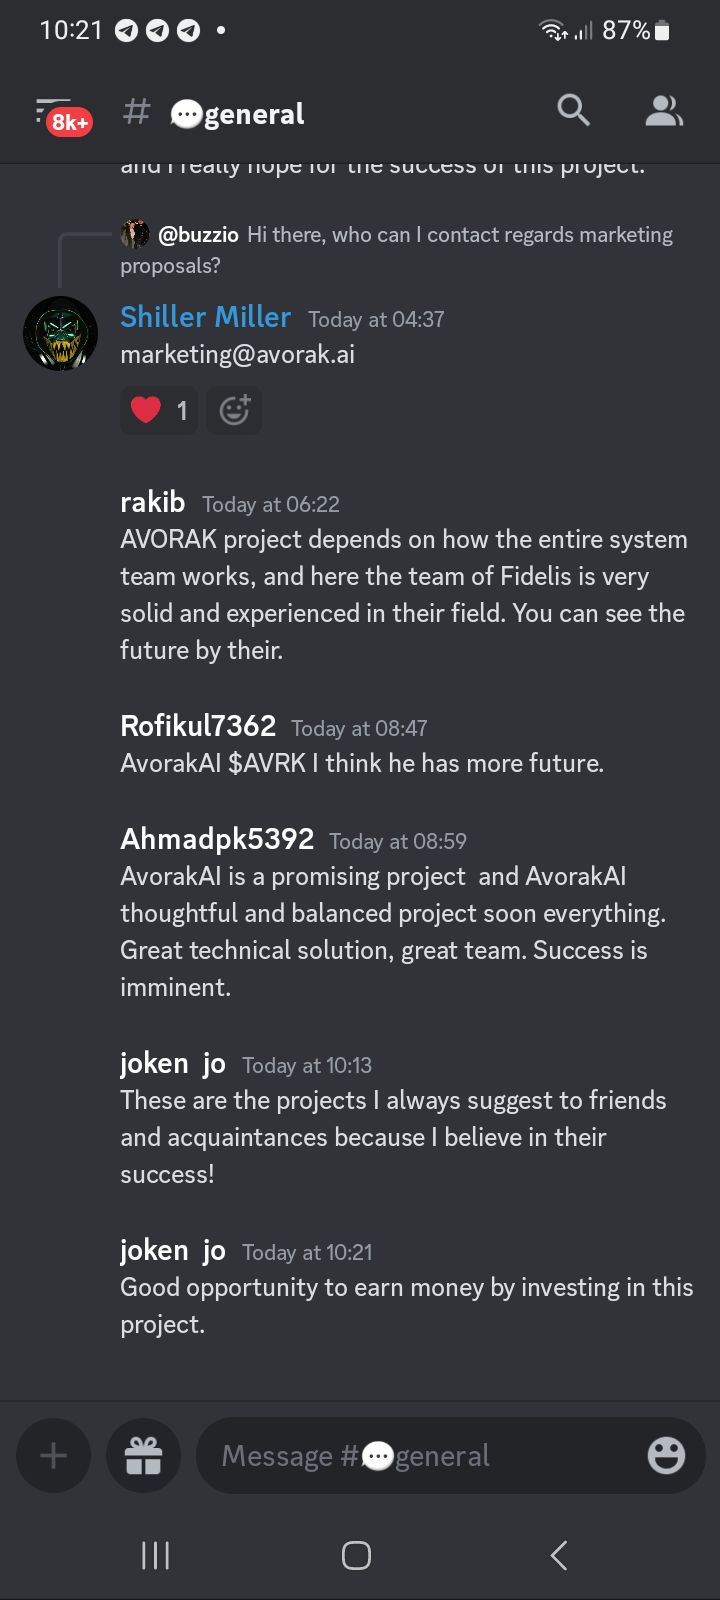720x1600 pixels.
Task: Tap the Ahmadpk5392 username
Action: coord(217,839)
